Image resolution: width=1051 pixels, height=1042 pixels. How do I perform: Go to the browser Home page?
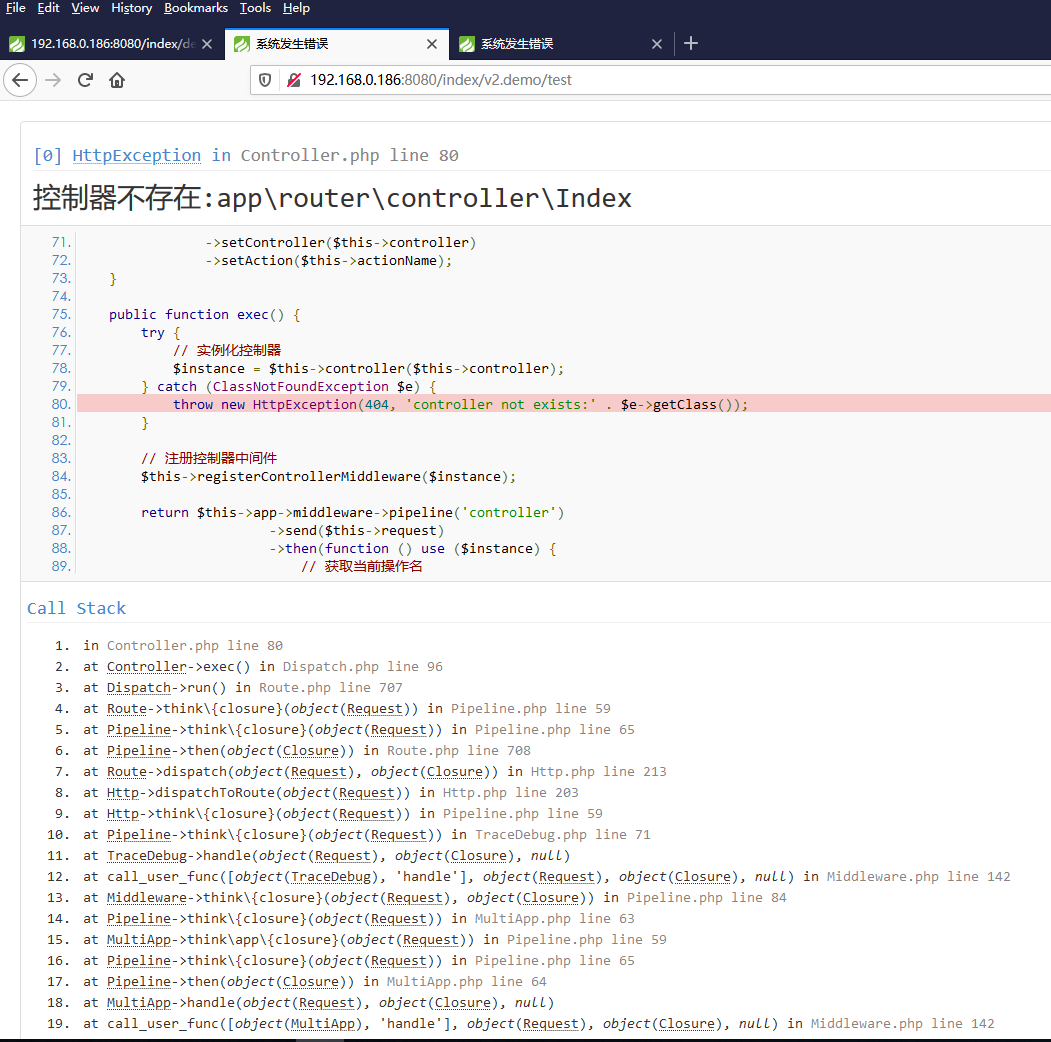pos(117,80)
